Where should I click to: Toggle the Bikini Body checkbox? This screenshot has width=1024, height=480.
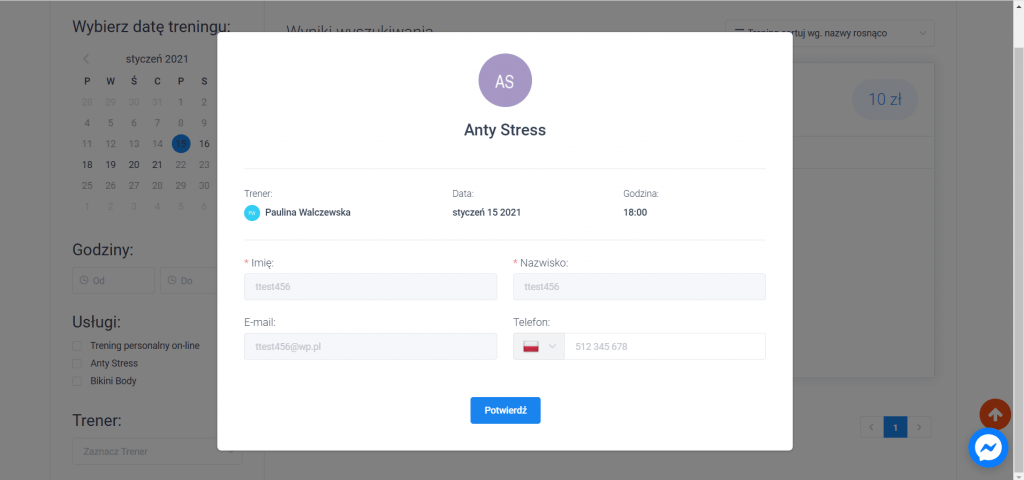coord(77,381)
